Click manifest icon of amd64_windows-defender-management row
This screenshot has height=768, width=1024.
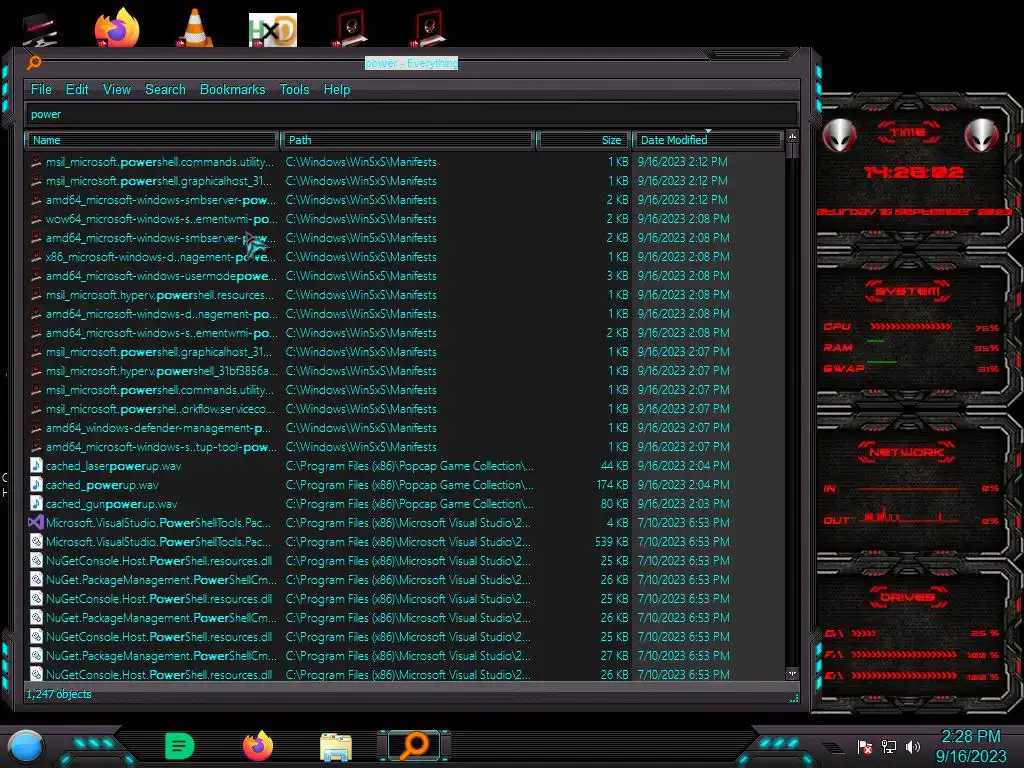pos(36,428)
